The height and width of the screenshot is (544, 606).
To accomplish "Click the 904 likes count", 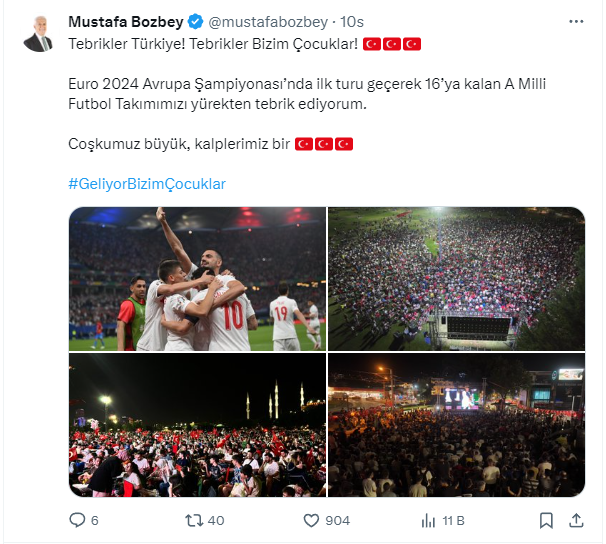I will pos(337,520).
